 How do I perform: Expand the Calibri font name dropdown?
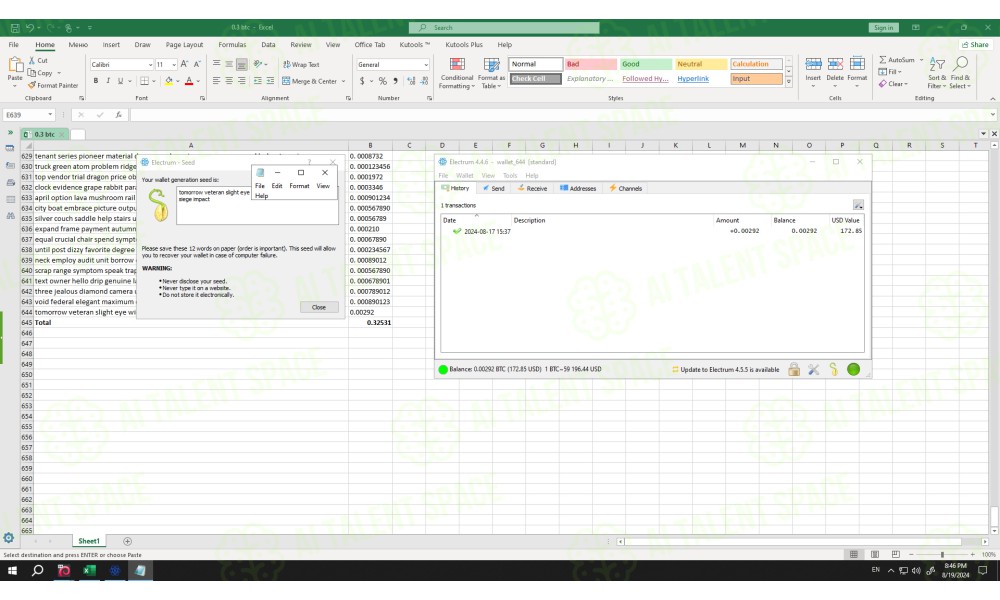tap(150, 64)
